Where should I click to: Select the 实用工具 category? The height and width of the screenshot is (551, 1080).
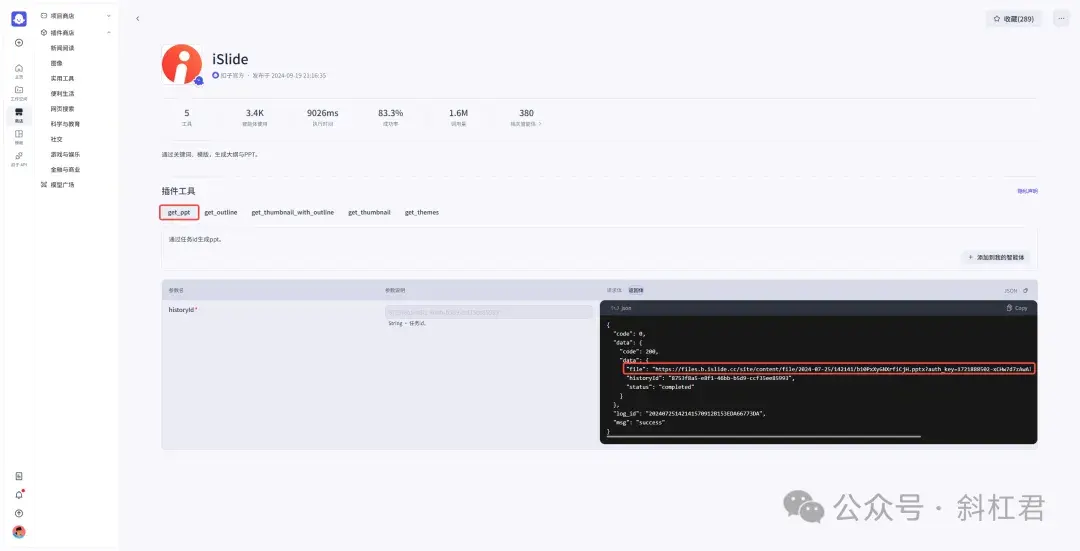tap(62, 79)
